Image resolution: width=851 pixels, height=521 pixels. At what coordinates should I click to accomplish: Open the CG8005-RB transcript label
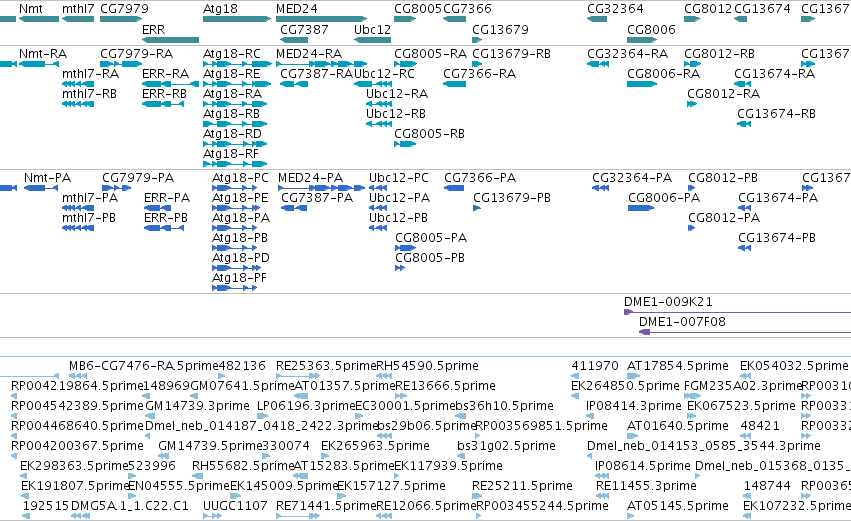tap(429, 134)
